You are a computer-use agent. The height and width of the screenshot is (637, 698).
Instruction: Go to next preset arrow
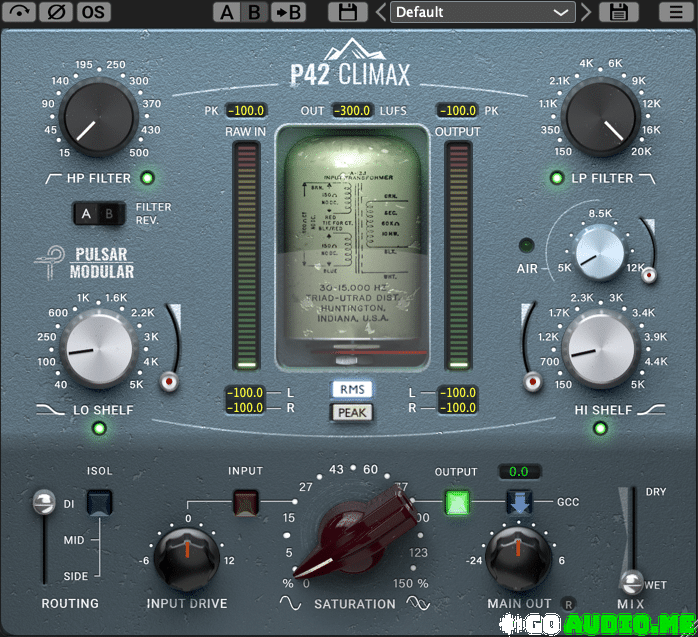[x=586, y=12]
